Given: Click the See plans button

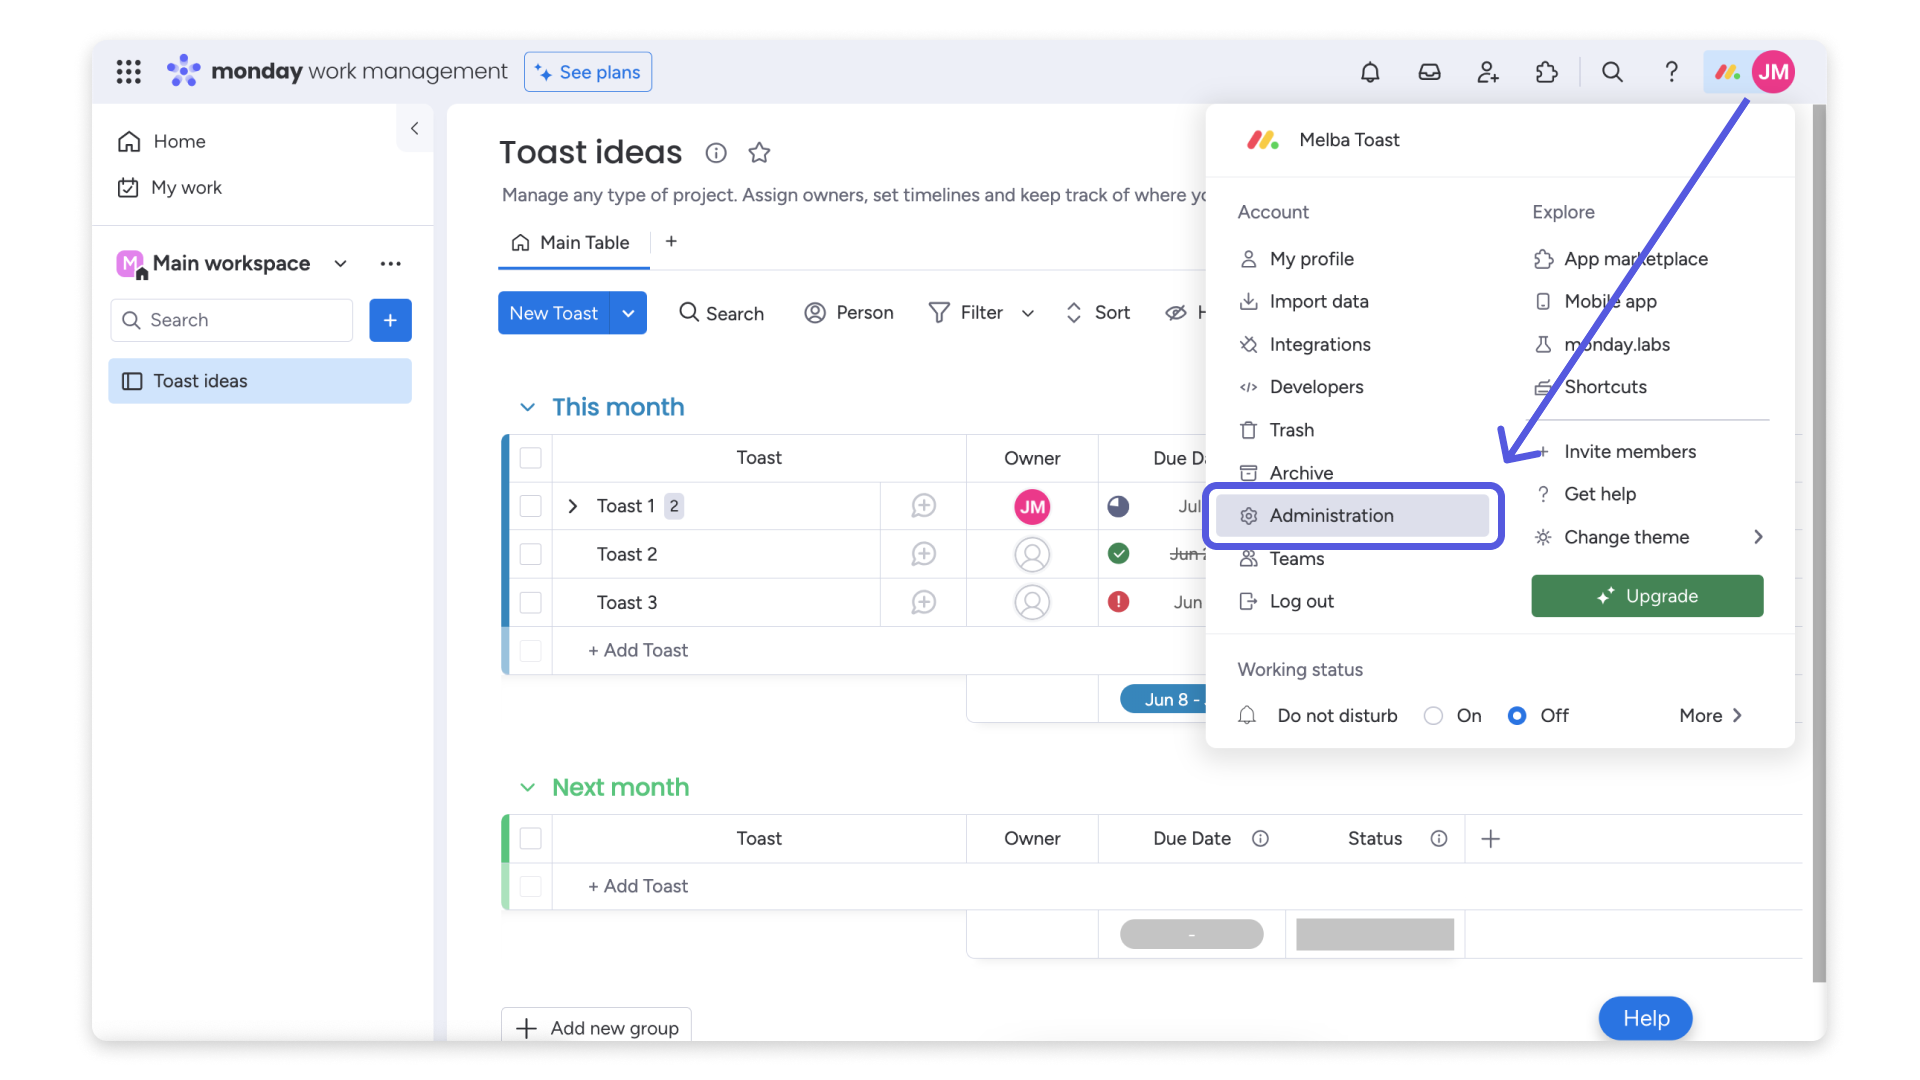Looking at the screenshot, I should 588,72.
